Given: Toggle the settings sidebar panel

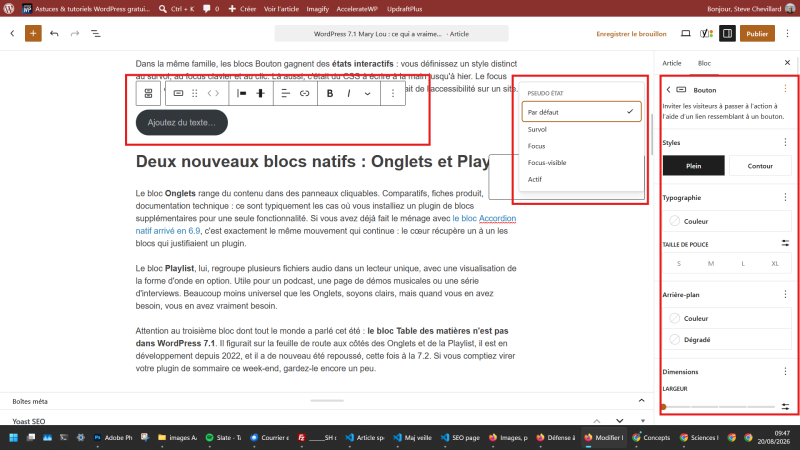Looking at the screenshot, I should [728, 34].
